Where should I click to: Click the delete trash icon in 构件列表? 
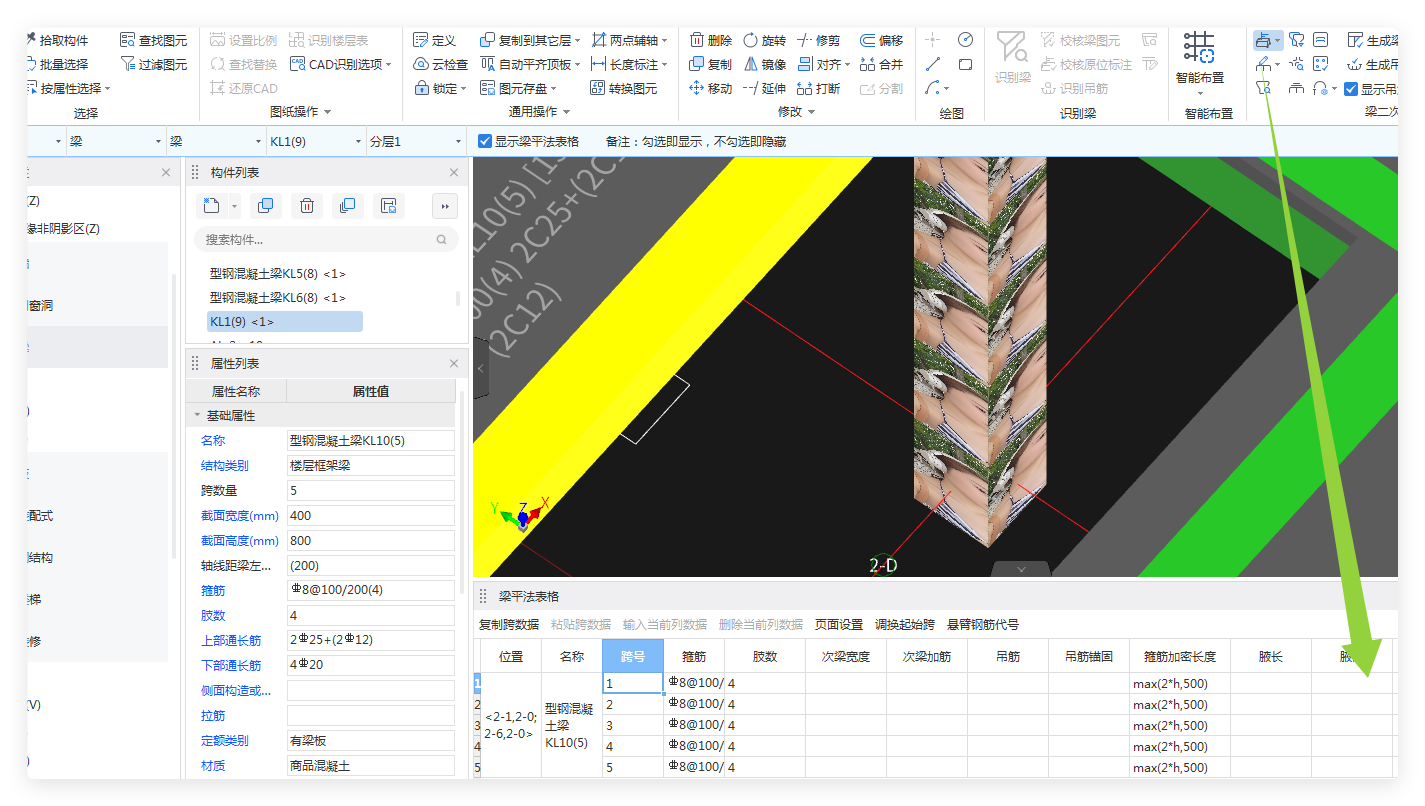(x=307, y=206)
